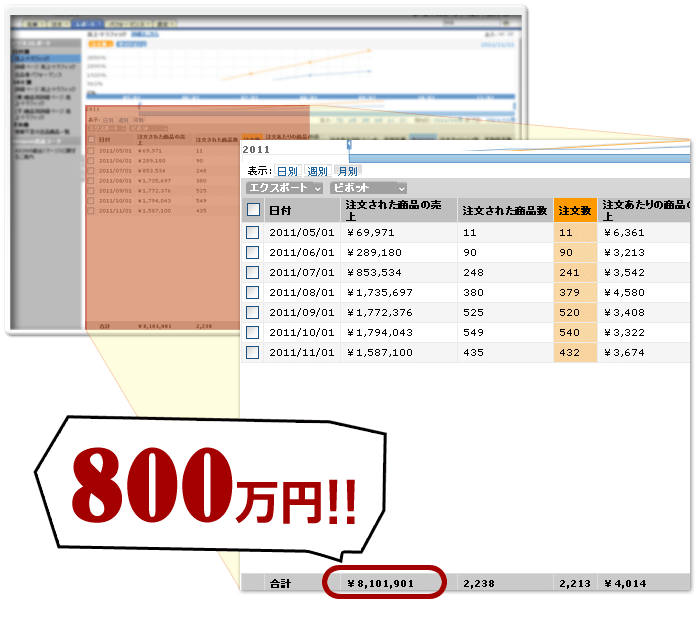Check the select-all checkbox beside 日付 header
Image resolution: width=700 pixels, height=620 pixels.
(x=253, y=210)
